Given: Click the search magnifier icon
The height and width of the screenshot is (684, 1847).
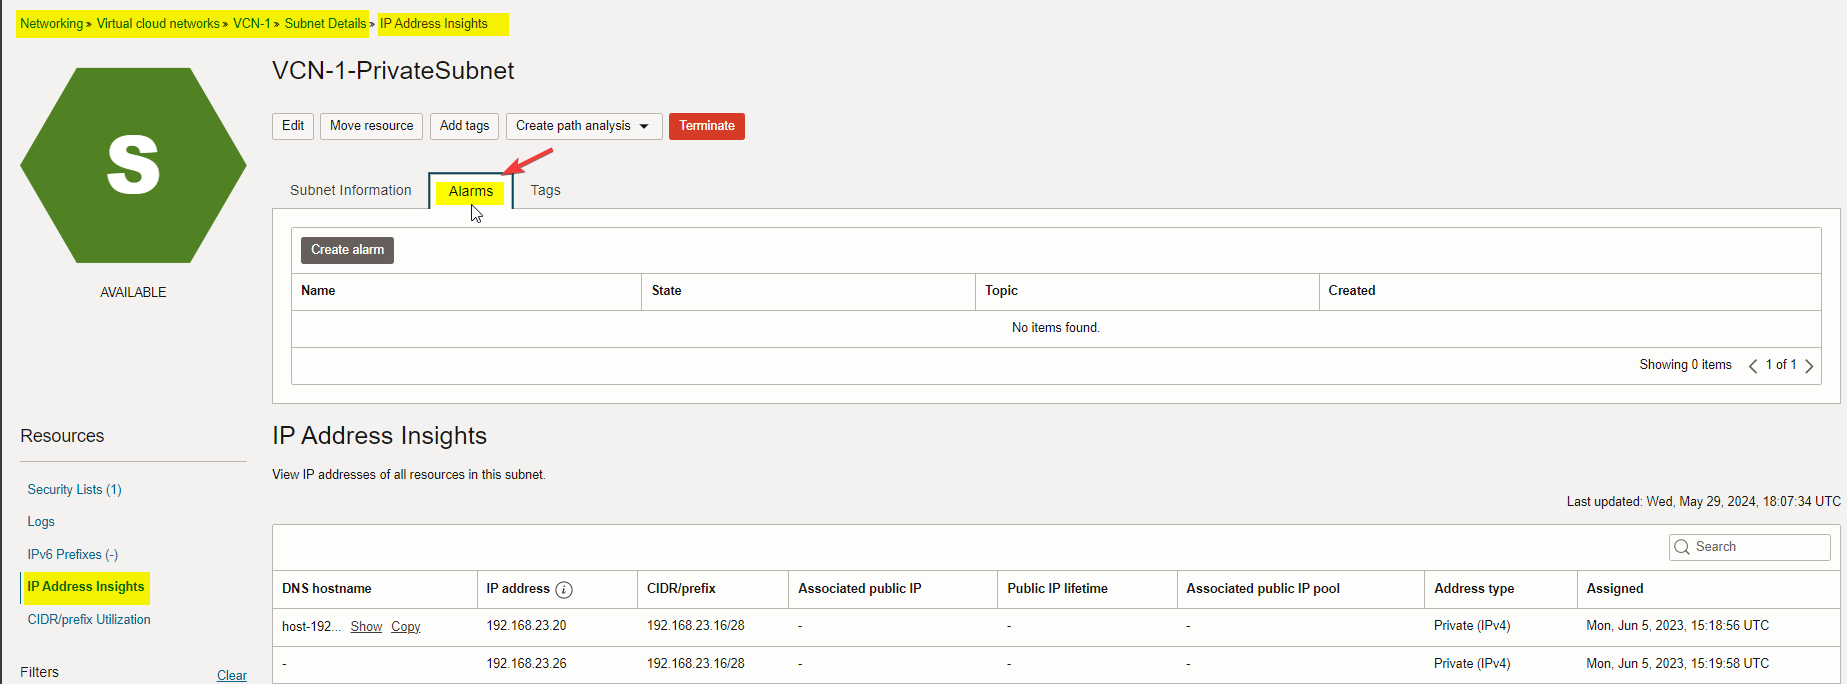Looking at the screenshot, I should click(1683, 547).
